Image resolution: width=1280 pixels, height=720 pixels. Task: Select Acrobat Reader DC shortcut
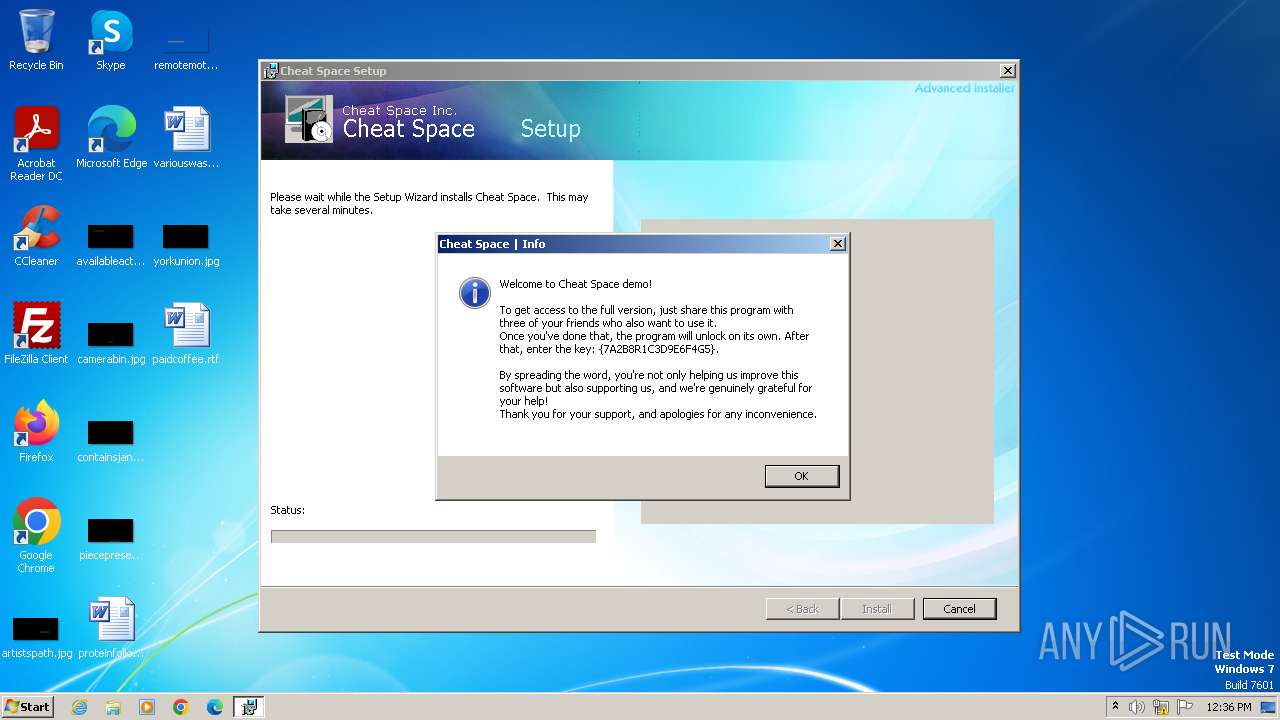(36, 144)
